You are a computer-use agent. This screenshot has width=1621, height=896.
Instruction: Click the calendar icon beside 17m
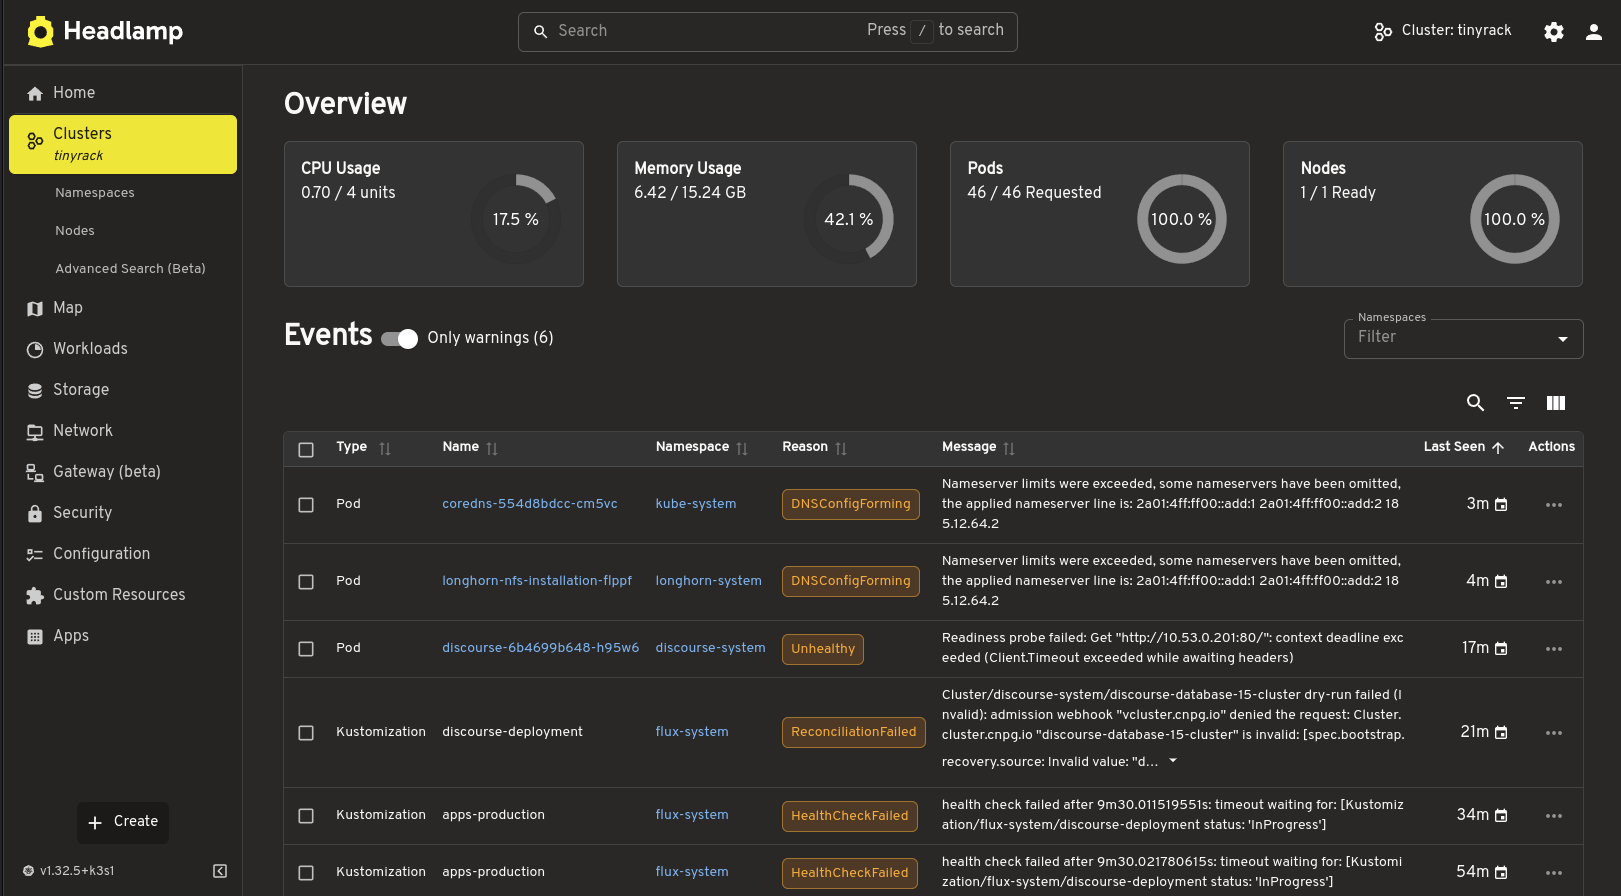pyautogui.click(x=1501, y=649)
